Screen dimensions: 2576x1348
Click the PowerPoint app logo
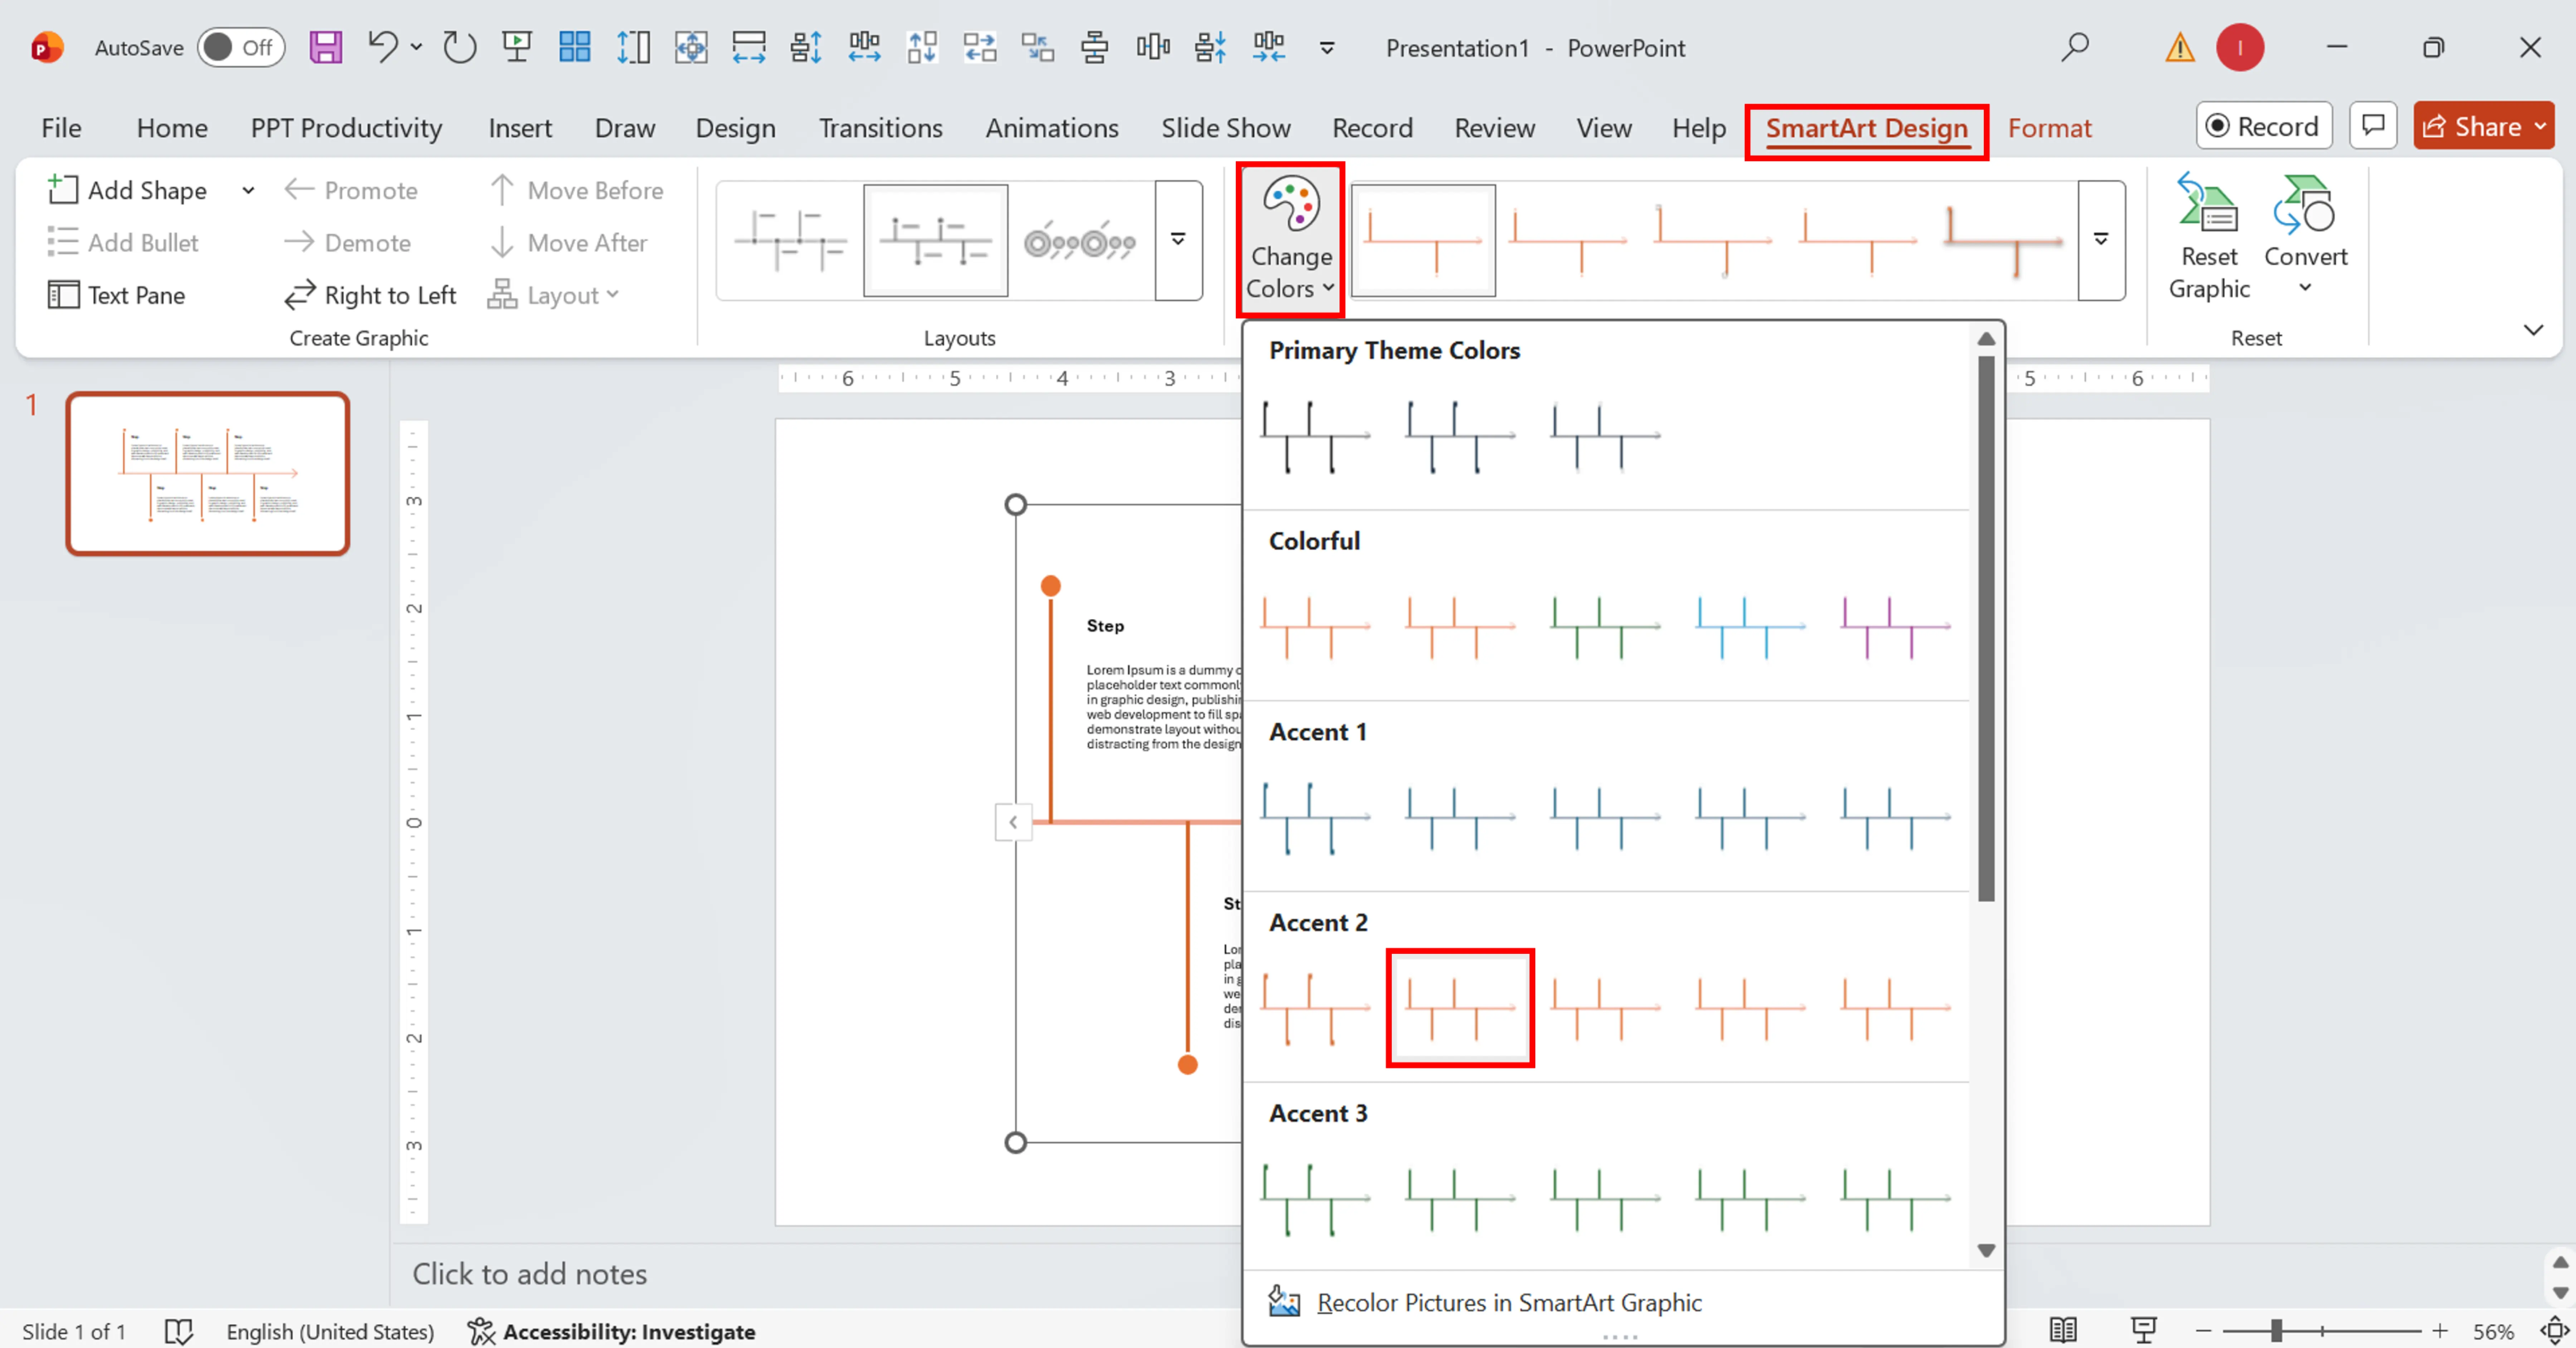pos(46,47)
